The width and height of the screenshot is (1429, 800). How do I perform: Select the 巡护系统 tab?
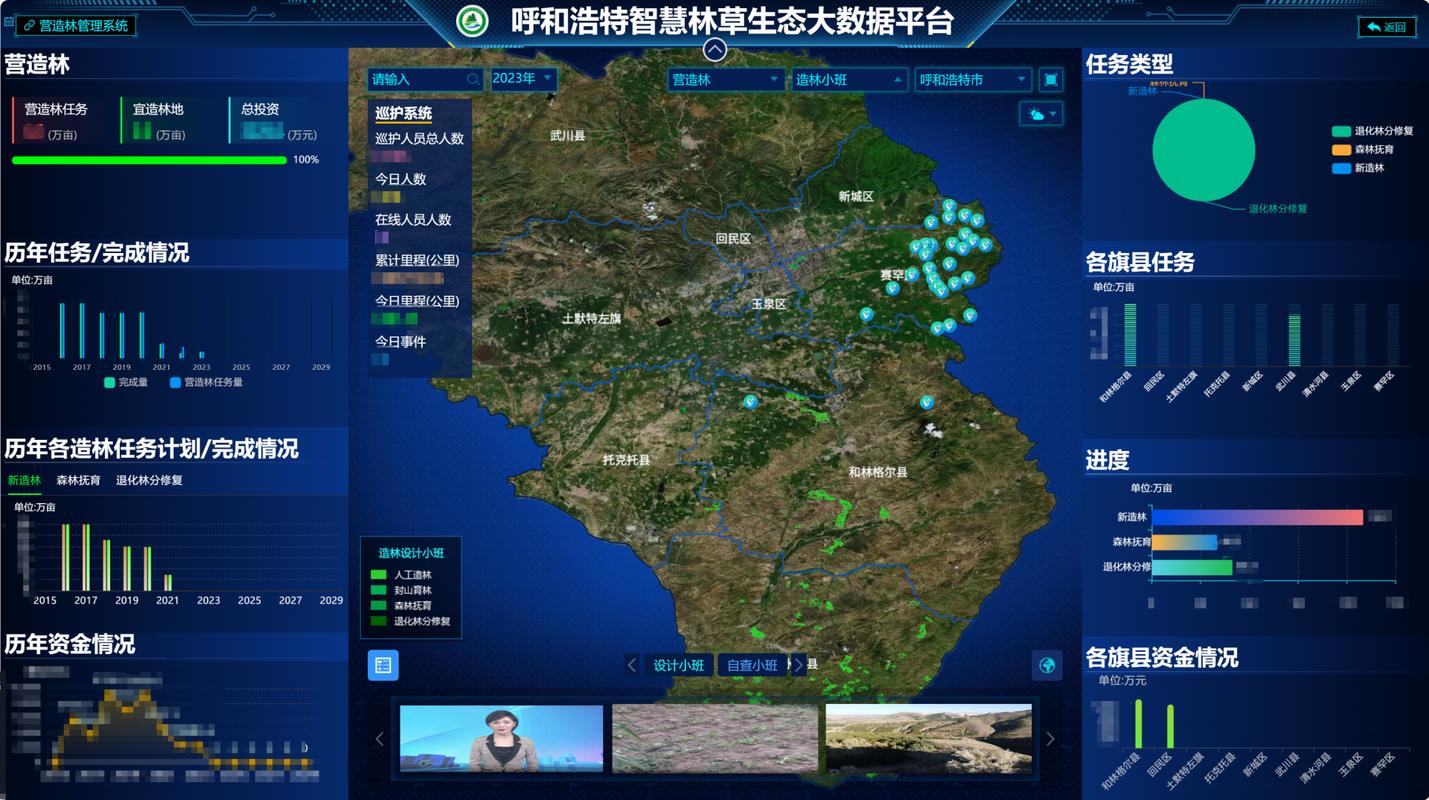tap(404, 113)
